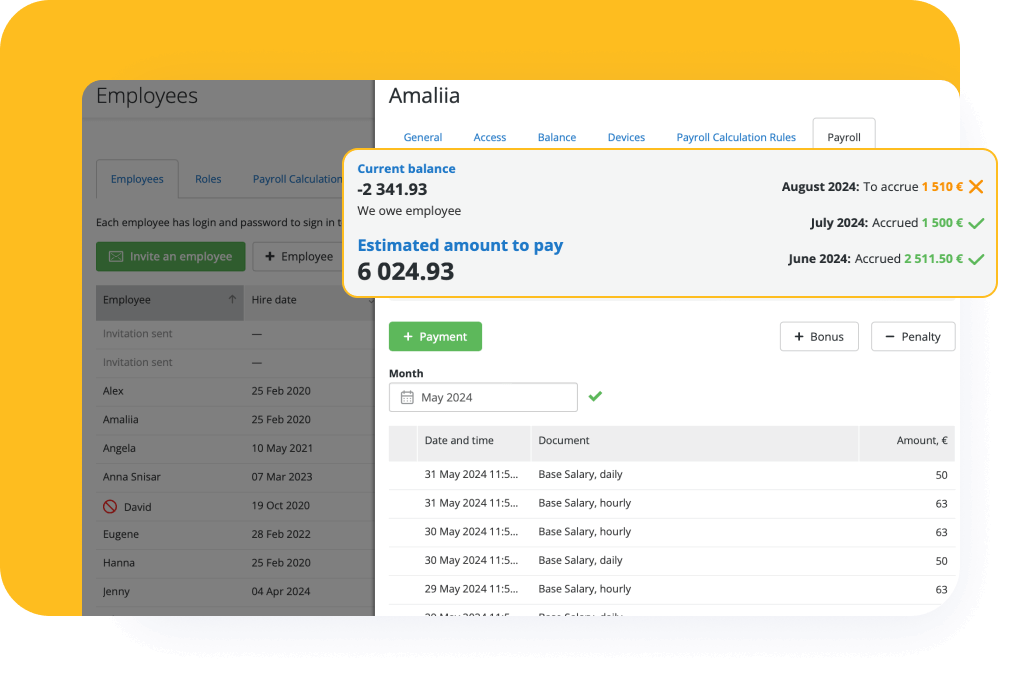Switch to the Balance tab

click(556, 137)
